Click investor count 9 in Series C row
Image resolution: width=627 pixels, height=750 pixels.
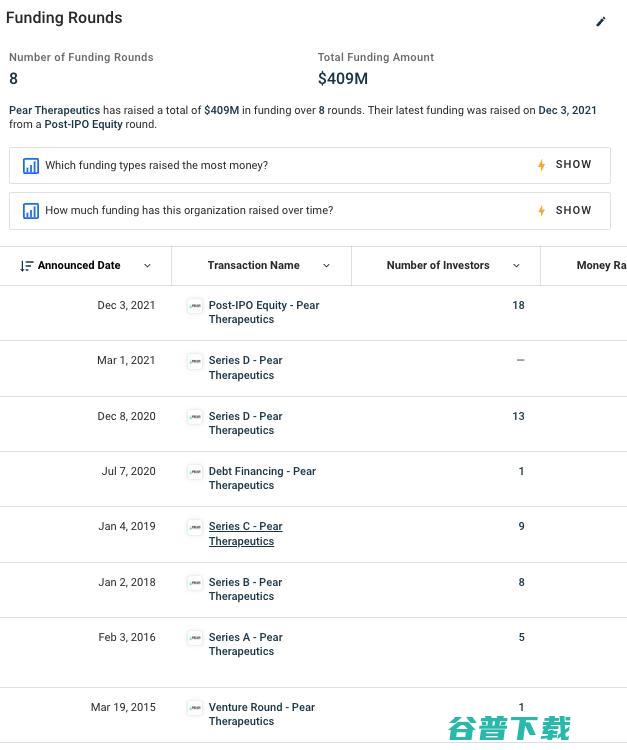(521, 527)
